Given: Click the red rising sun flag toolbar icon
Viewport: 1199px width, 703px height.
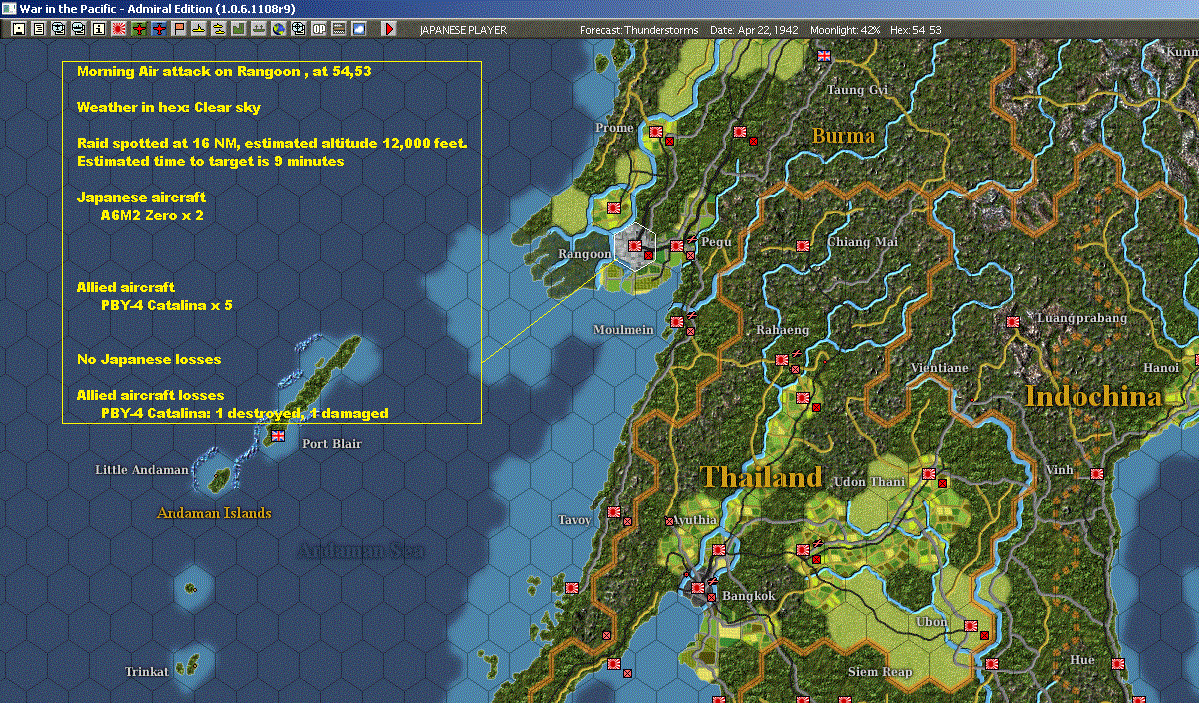Looking at the screenshot, I should tap(119, 29).
